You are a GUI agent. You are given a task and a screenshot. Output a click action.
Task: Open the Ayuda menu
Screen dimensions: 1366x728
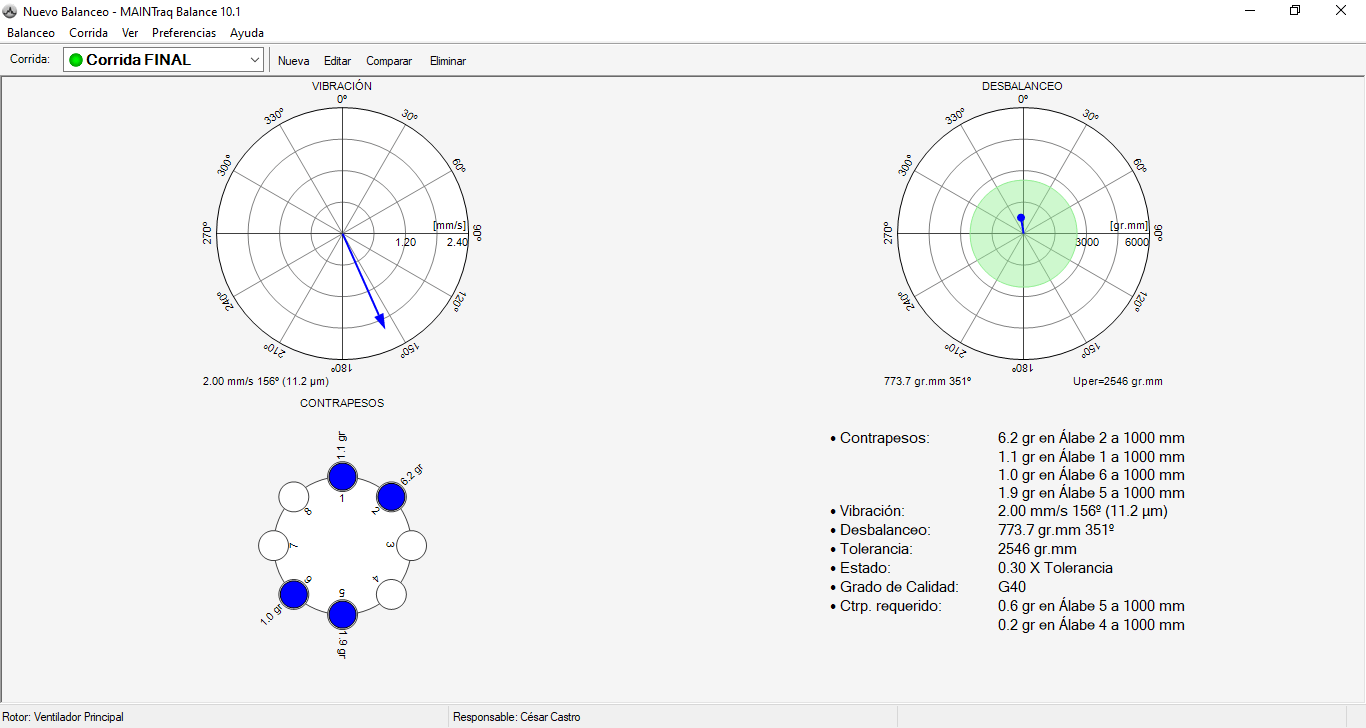(246, 33)
